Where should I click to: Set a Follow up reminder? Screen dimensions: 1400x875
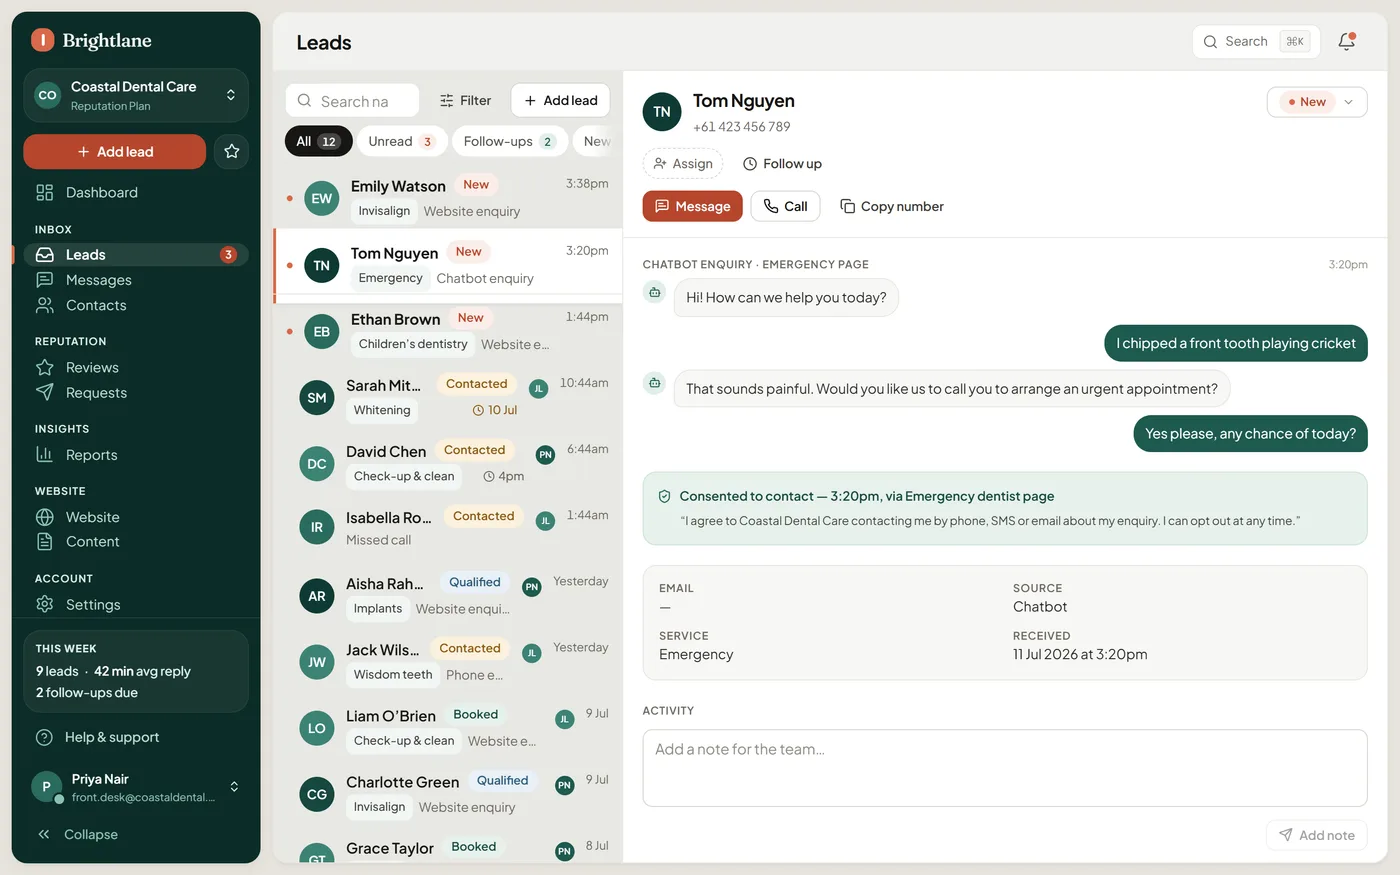pos(783,164)
